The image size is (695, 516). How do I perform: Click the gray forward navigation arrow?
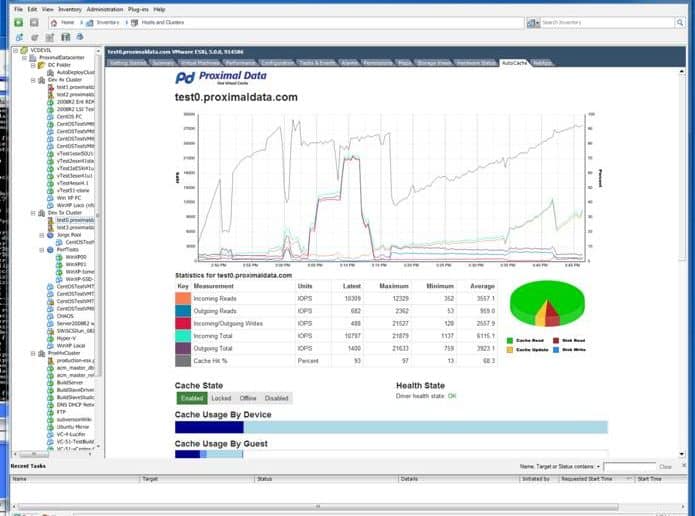(x=34, y=22)
